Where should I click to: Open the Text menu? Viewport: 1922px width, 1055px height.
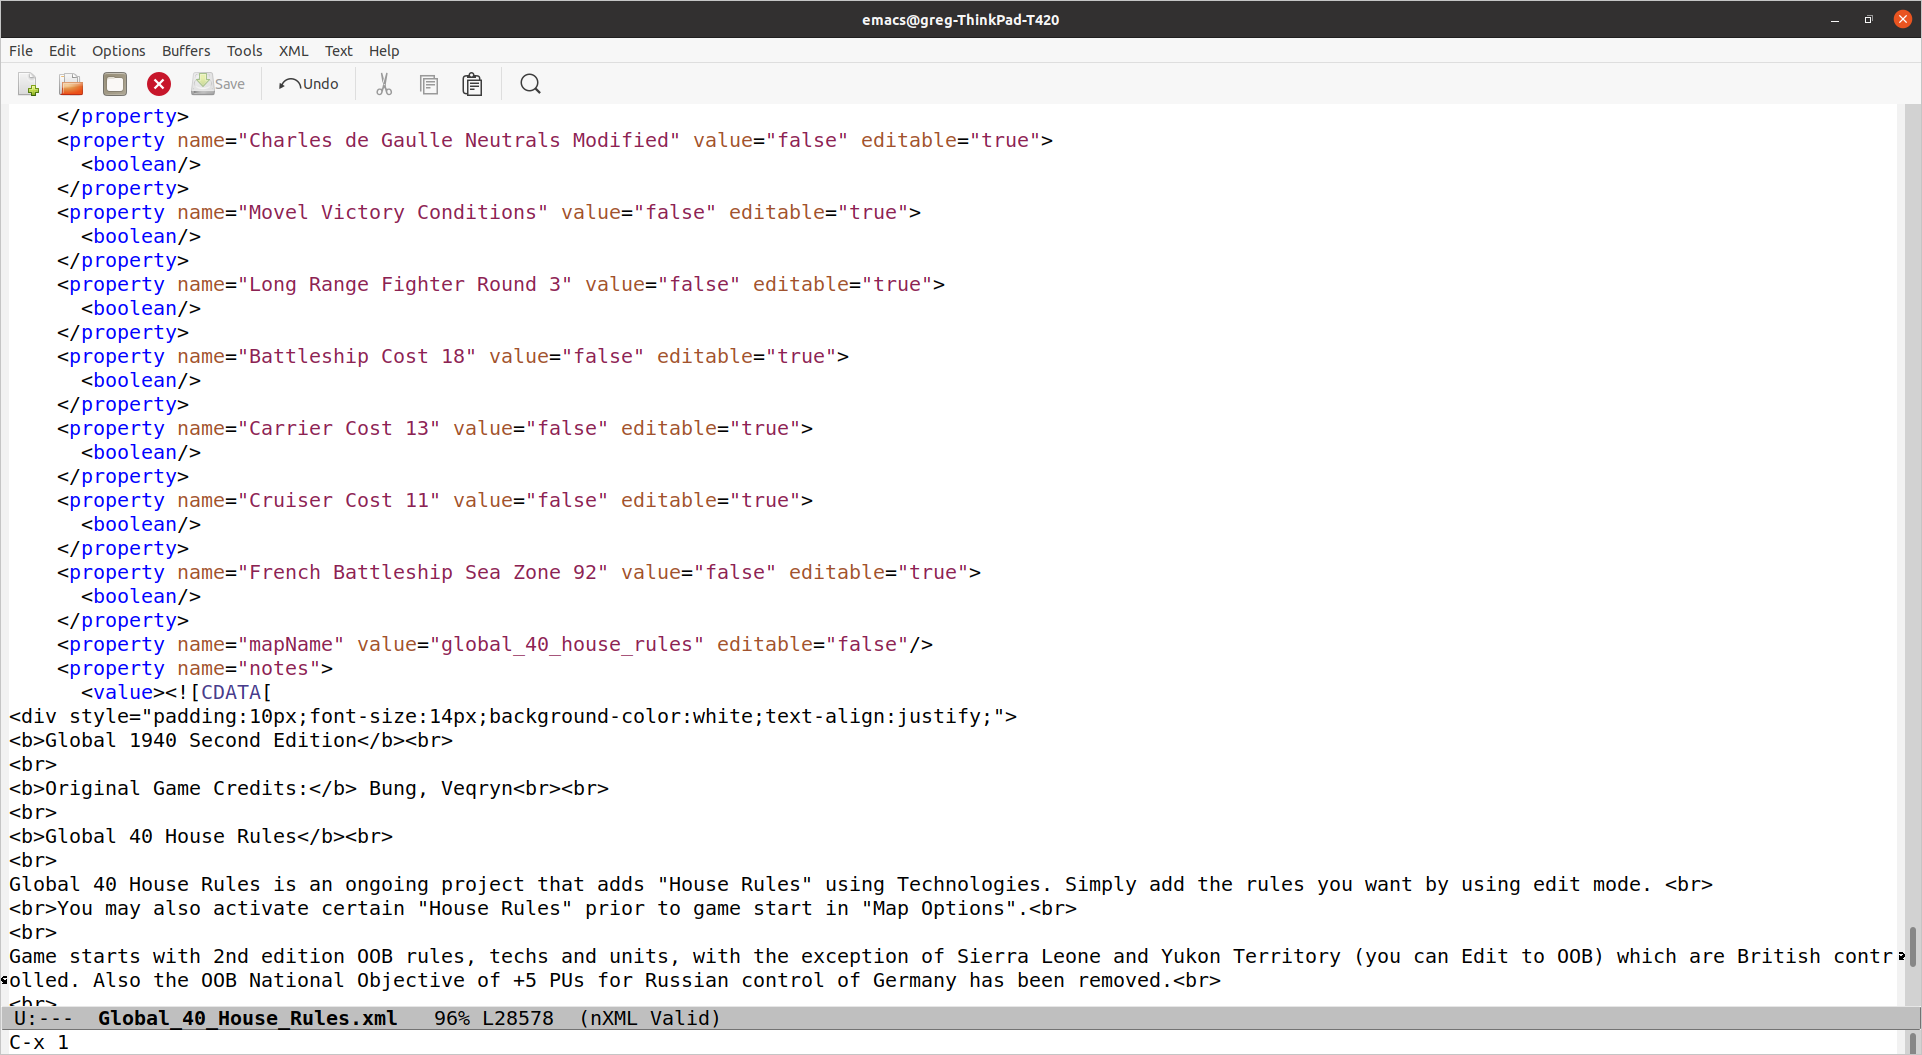pyautogui.click(x=338, y=51)
